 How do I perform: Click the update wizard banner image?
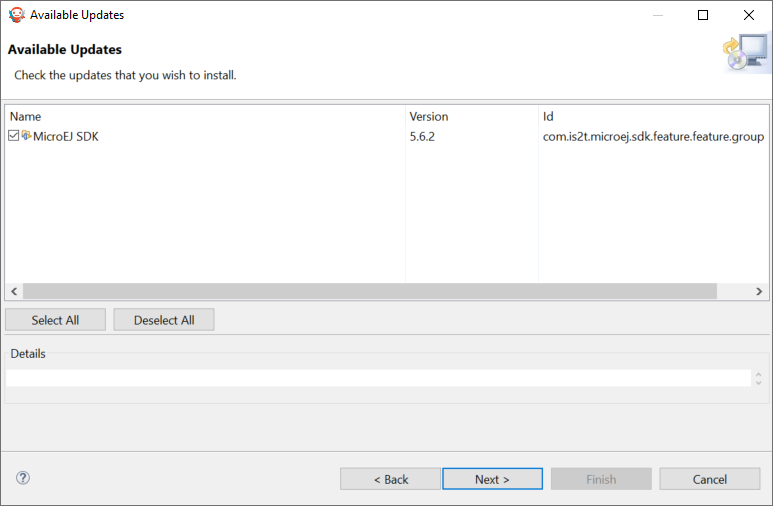click(745, 53)
